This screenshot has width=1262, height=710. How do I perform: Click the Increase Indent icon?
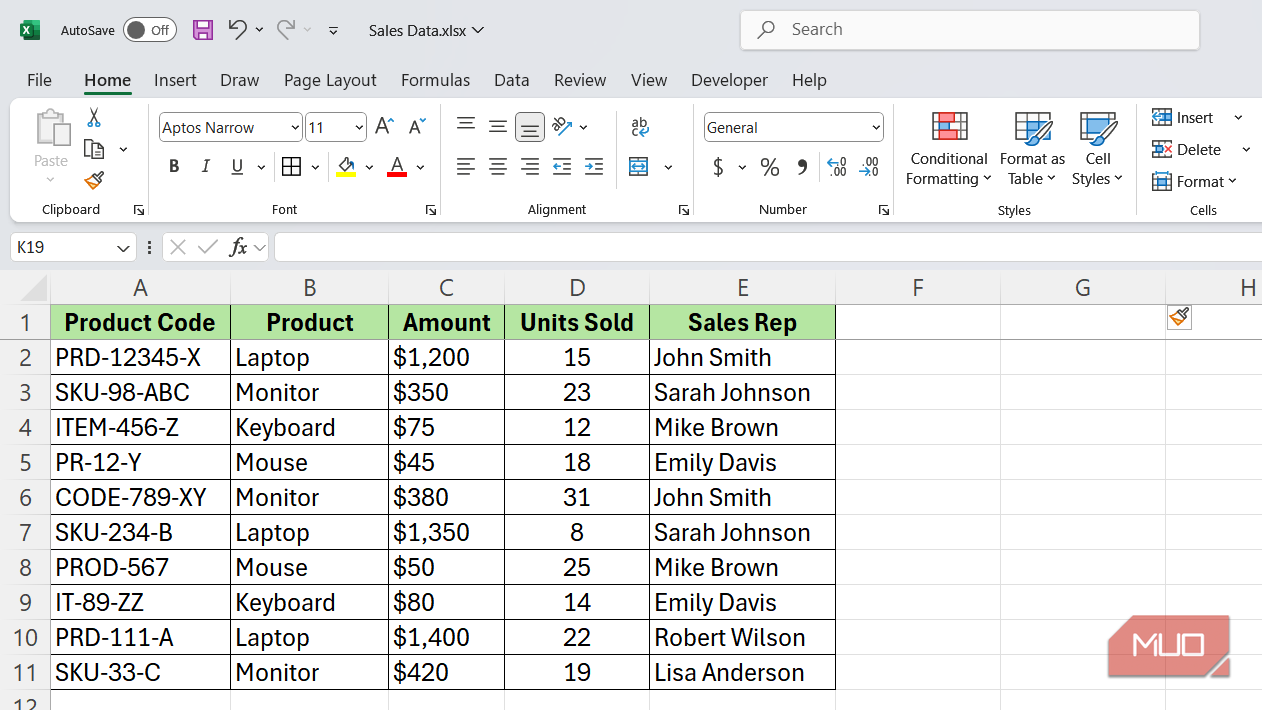click(594, 167)
